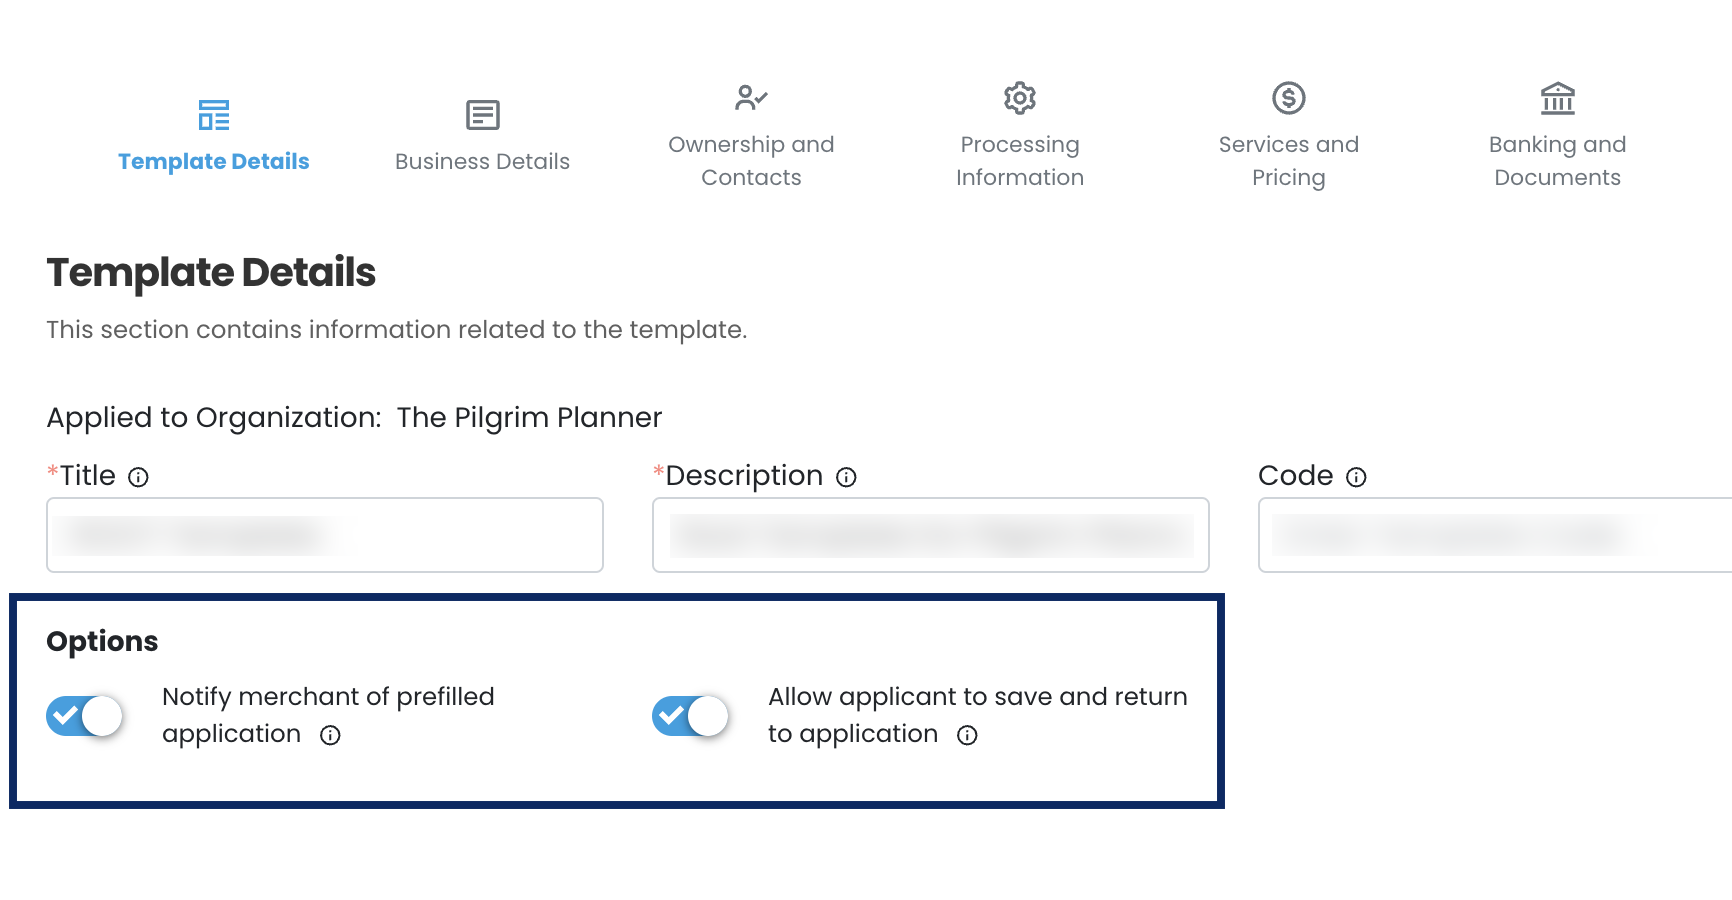1732x900 pixels.
Task: Click the Template Details heading
Action: [211, 272]
